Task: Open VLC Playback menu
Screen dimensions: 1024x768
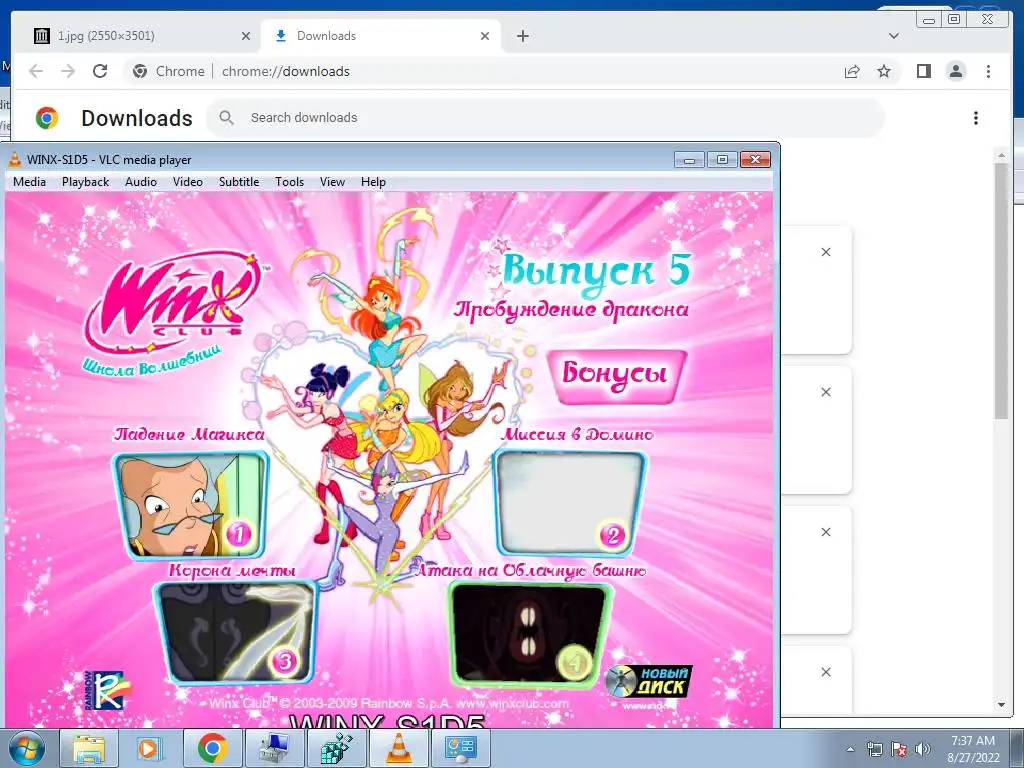Action: coord(85,182)
